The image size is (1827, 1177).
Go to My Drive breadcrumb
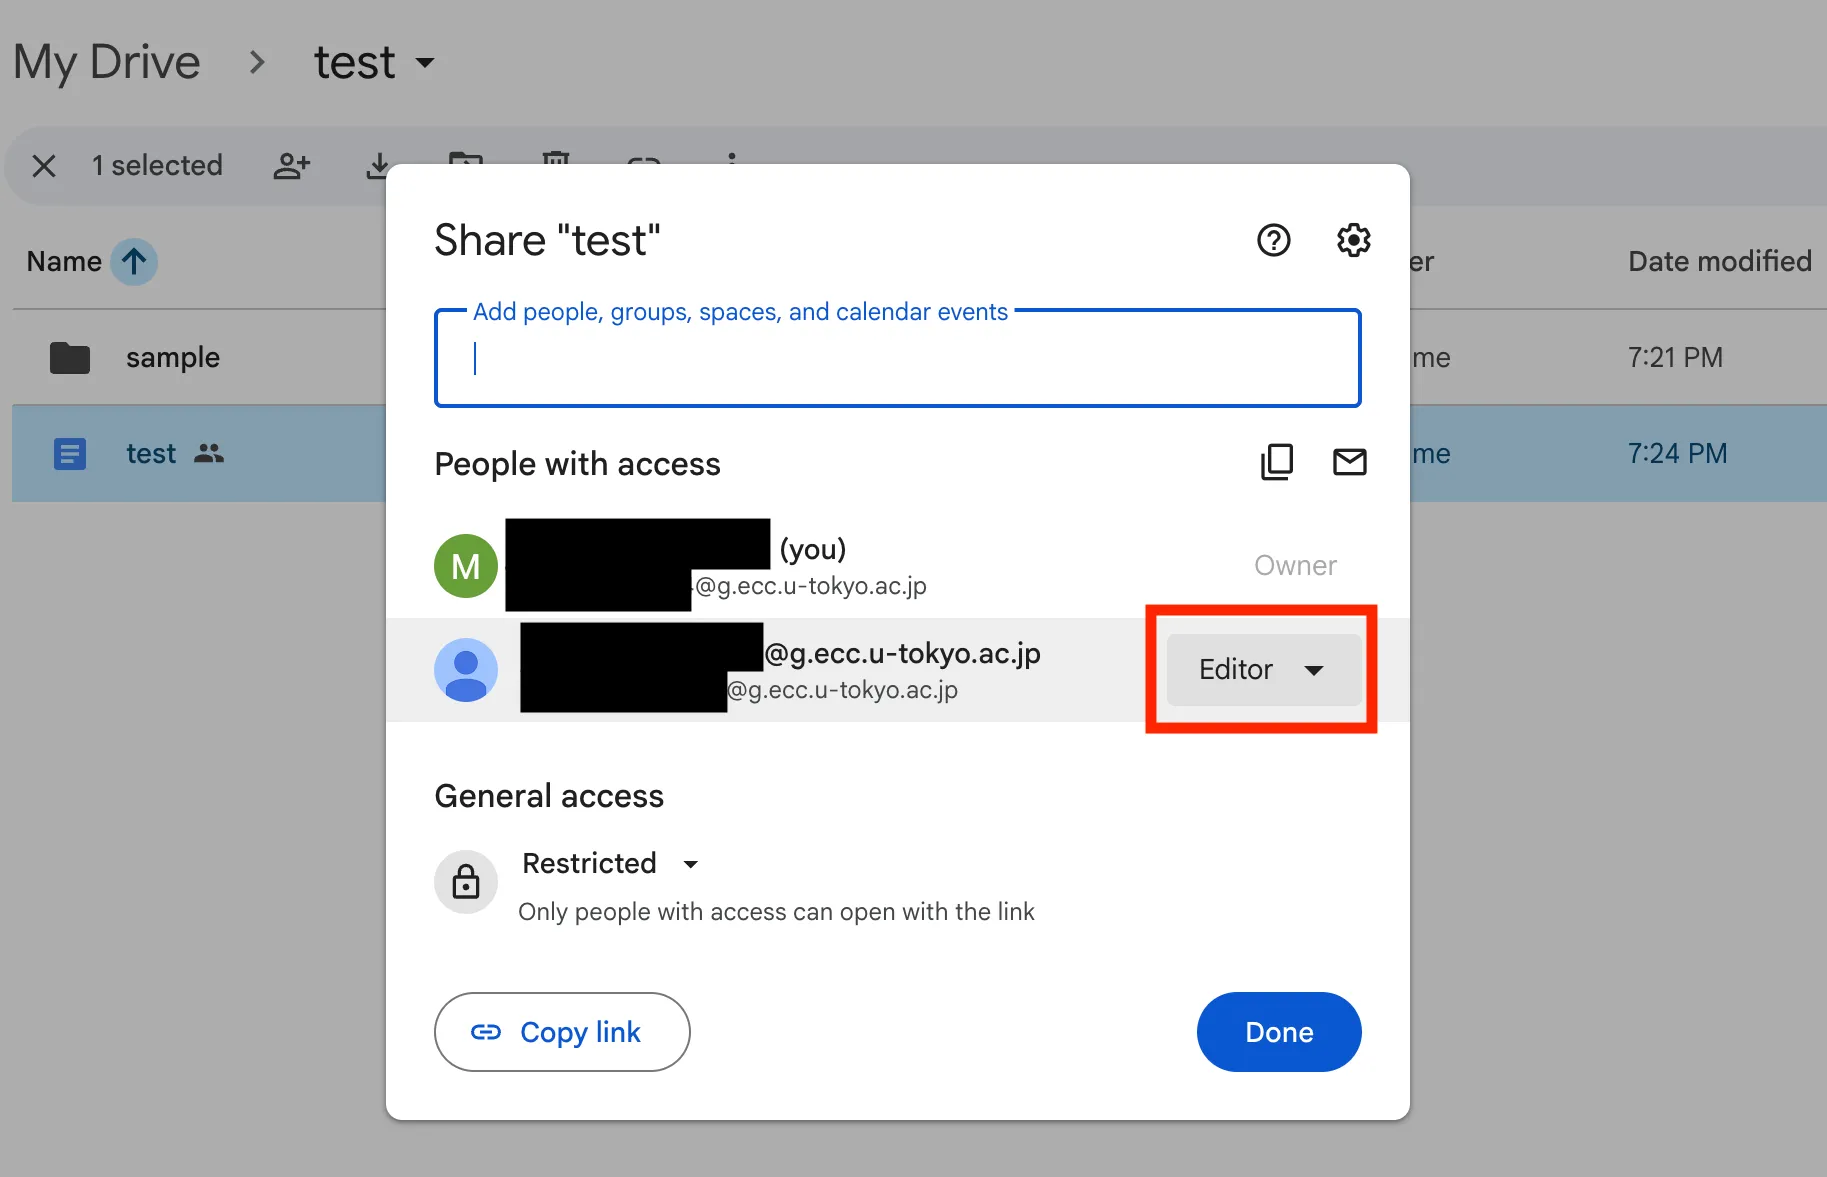point(107,62)
